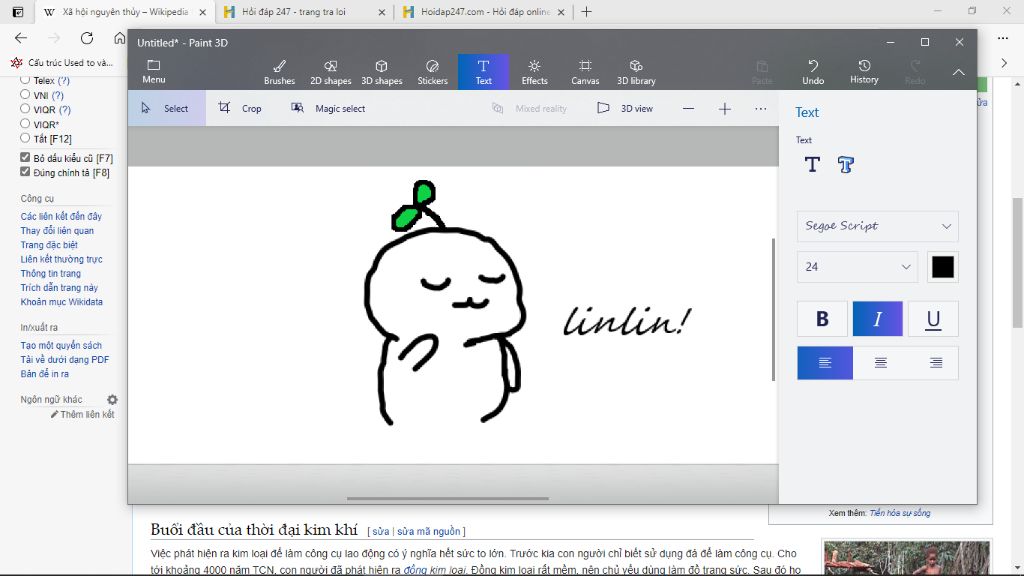This screenshot has width=1024, height=576.
Task: Refresh the browser page
Action: click(x=86, y=38)
